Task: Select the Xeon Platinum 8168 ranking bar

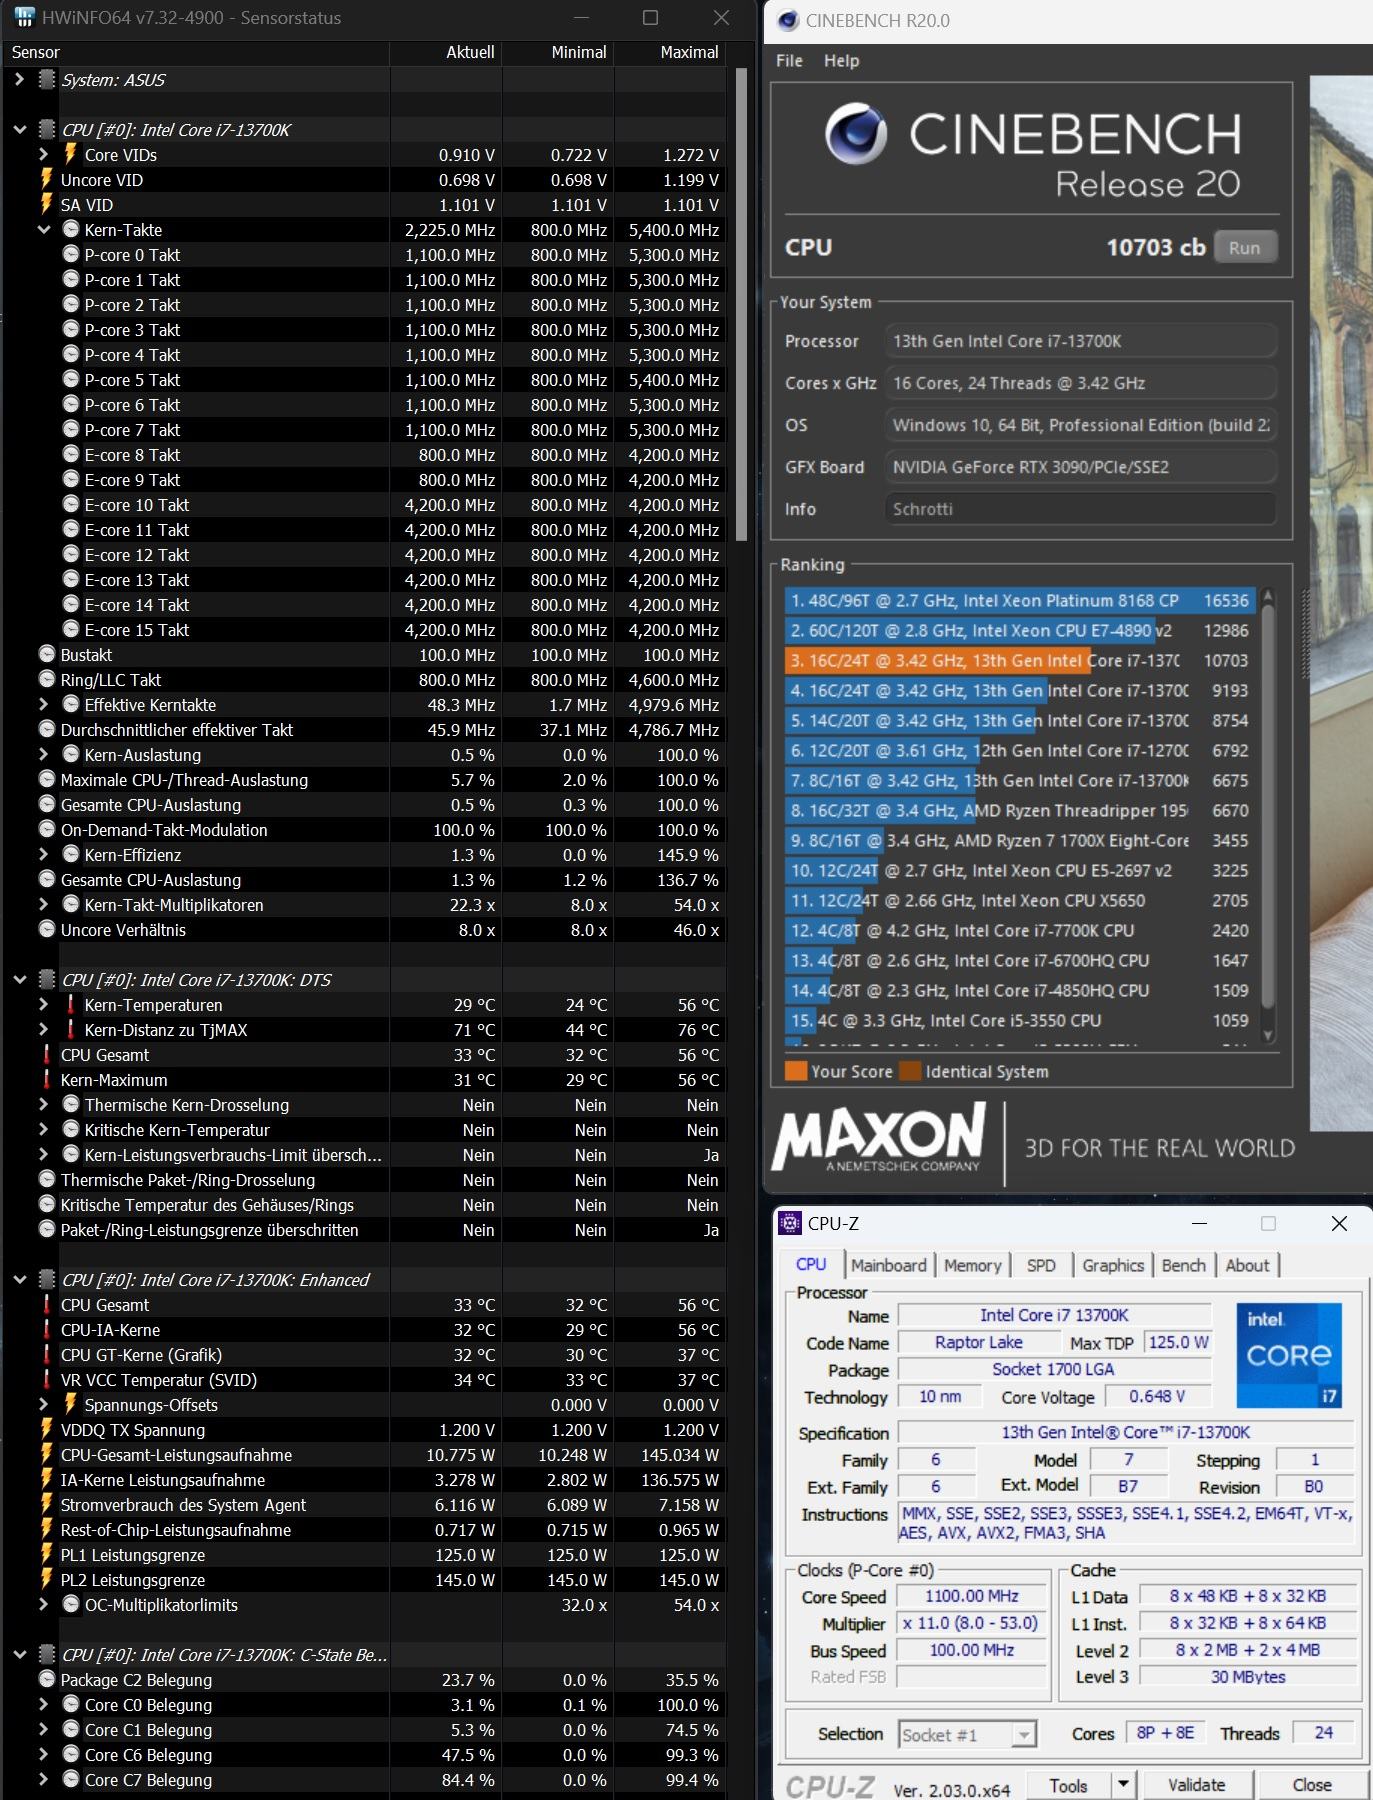Action: (x=1018, y=601)
